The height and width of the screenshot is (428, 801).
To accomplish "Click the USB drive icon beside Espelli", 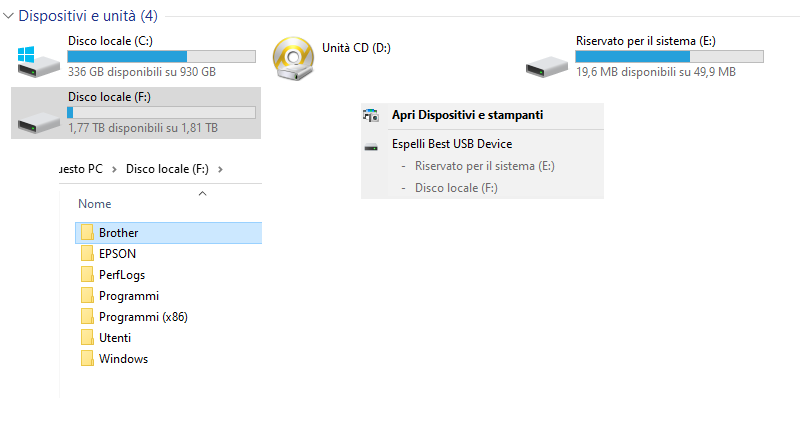I will pos(371,147).
